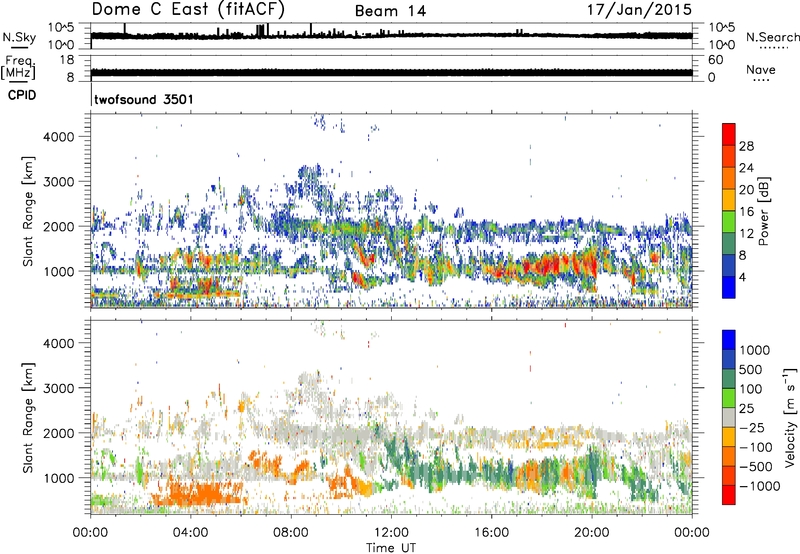The height and width of the screenshot is (554, 800).
Task: Click the '20:00' time axis tick
Action: click(591, 533)
